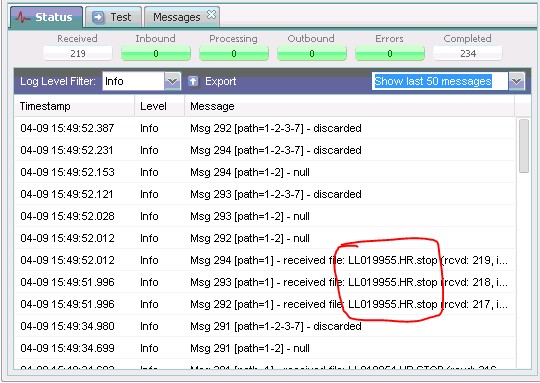Viewport: 540px width, 383px height.
Task: Select Msg 293 path=1-2-3-7 discarded row
Action: click(264, 194)
